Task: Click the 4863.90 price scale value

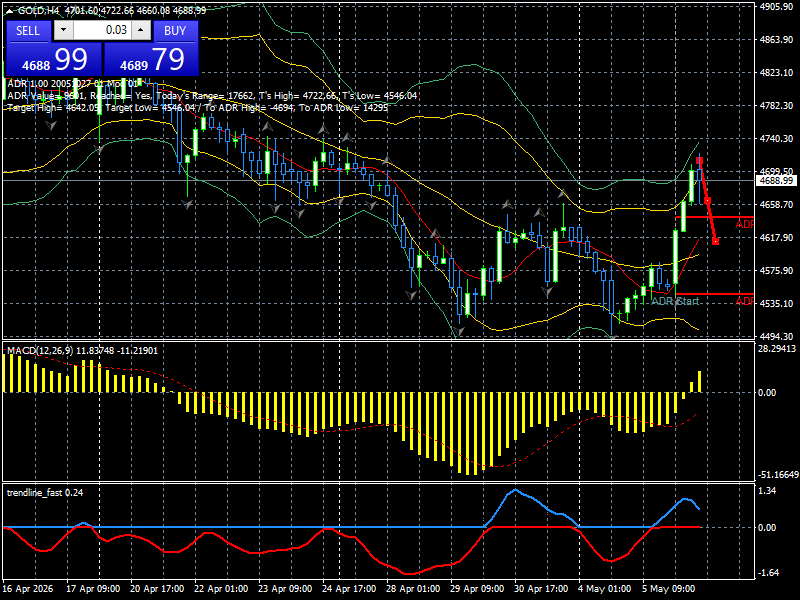Action: click(776, 39)
